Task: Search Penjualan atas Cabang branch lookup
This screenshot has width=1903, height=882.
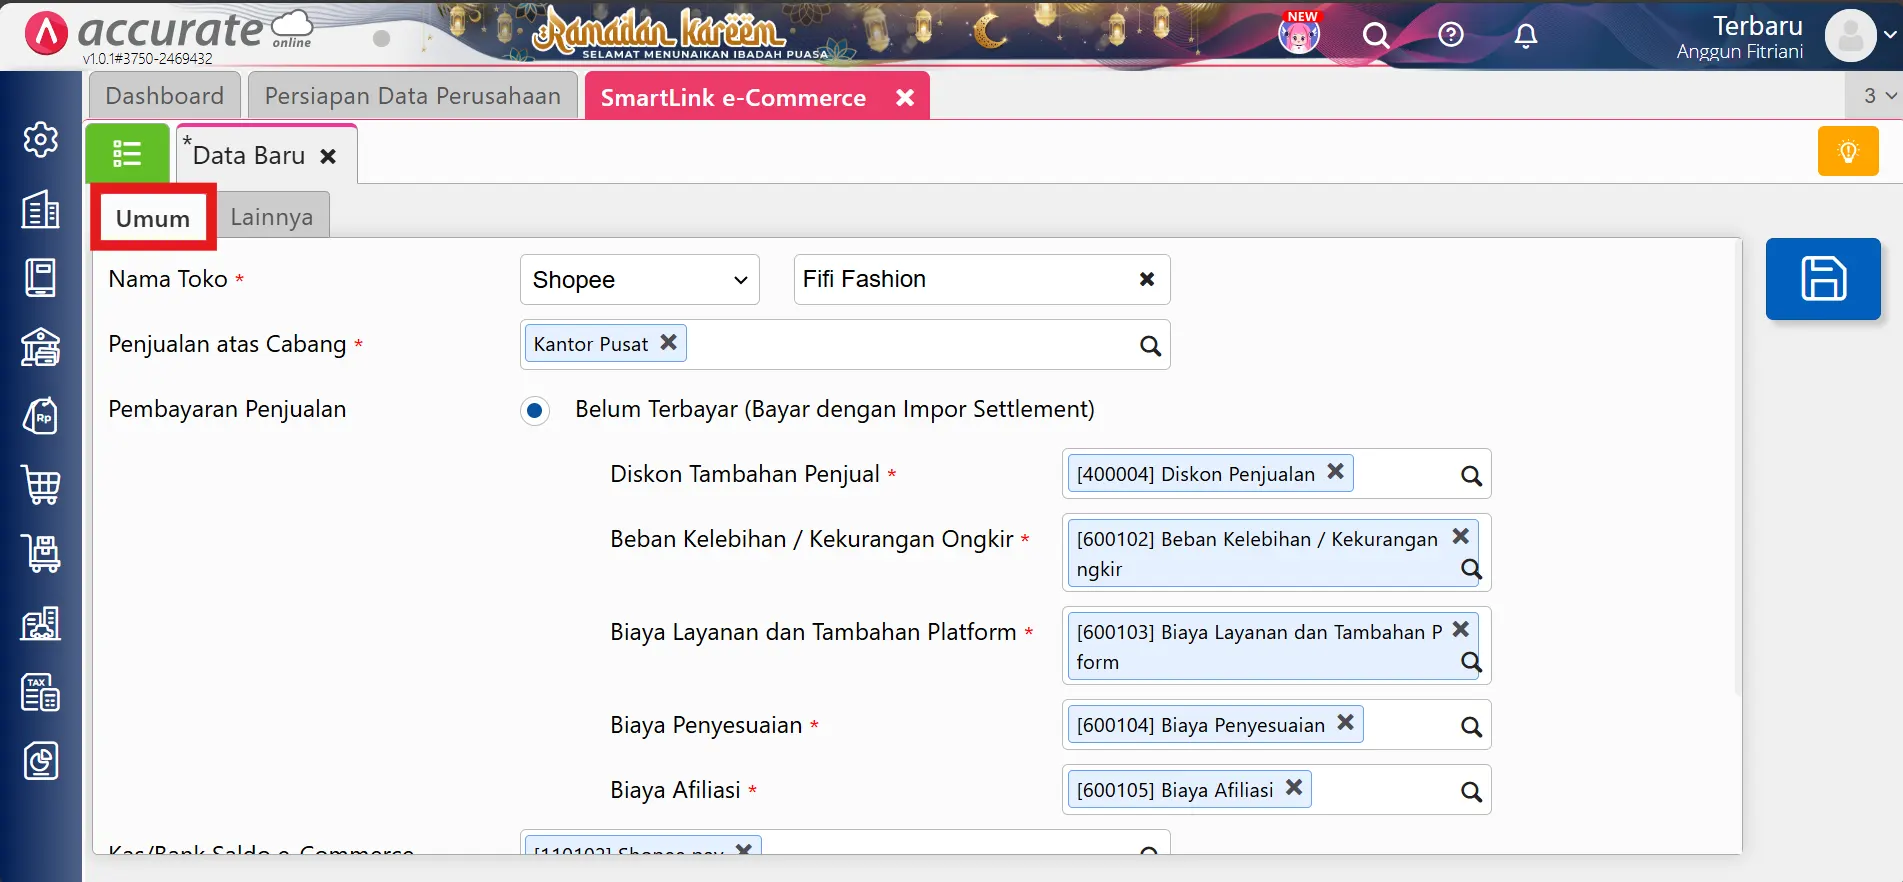Action: pos(1150,346)
